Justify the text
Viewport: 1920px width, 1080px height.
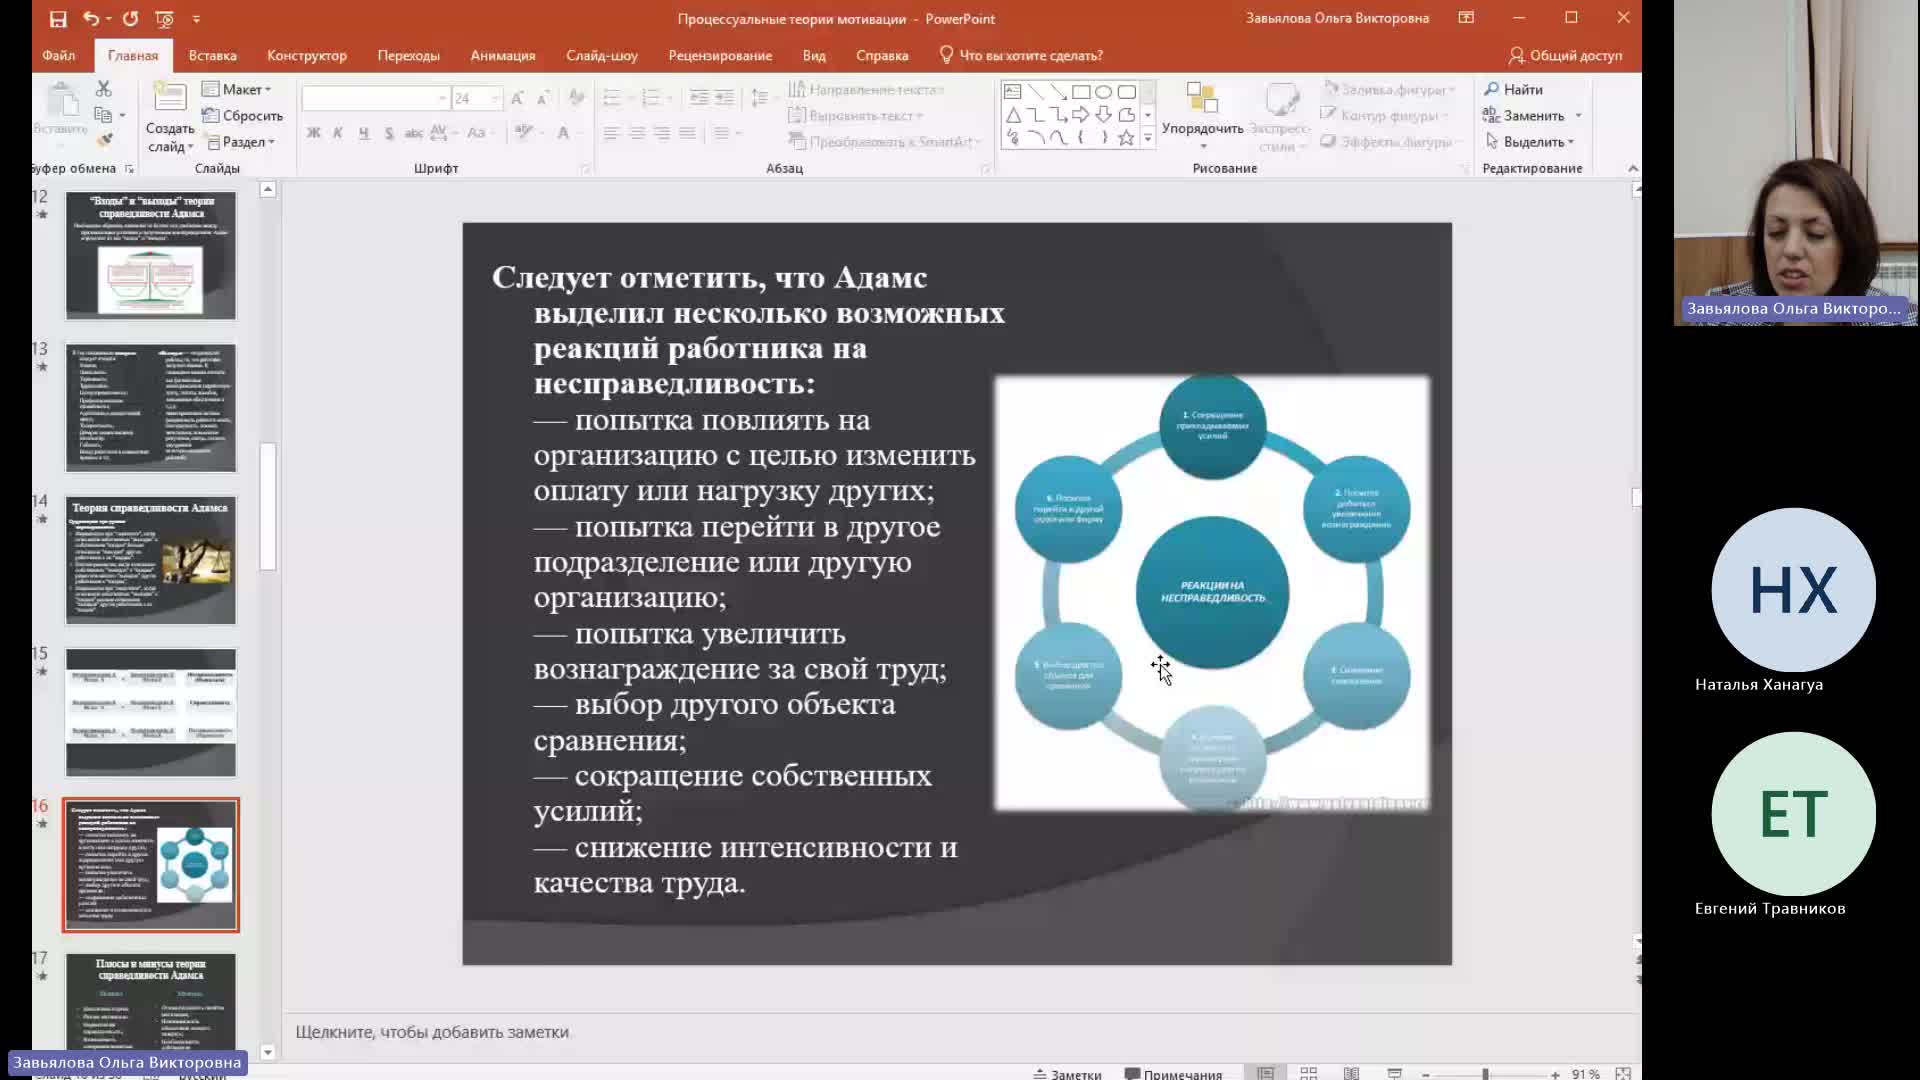click(687, 132)
